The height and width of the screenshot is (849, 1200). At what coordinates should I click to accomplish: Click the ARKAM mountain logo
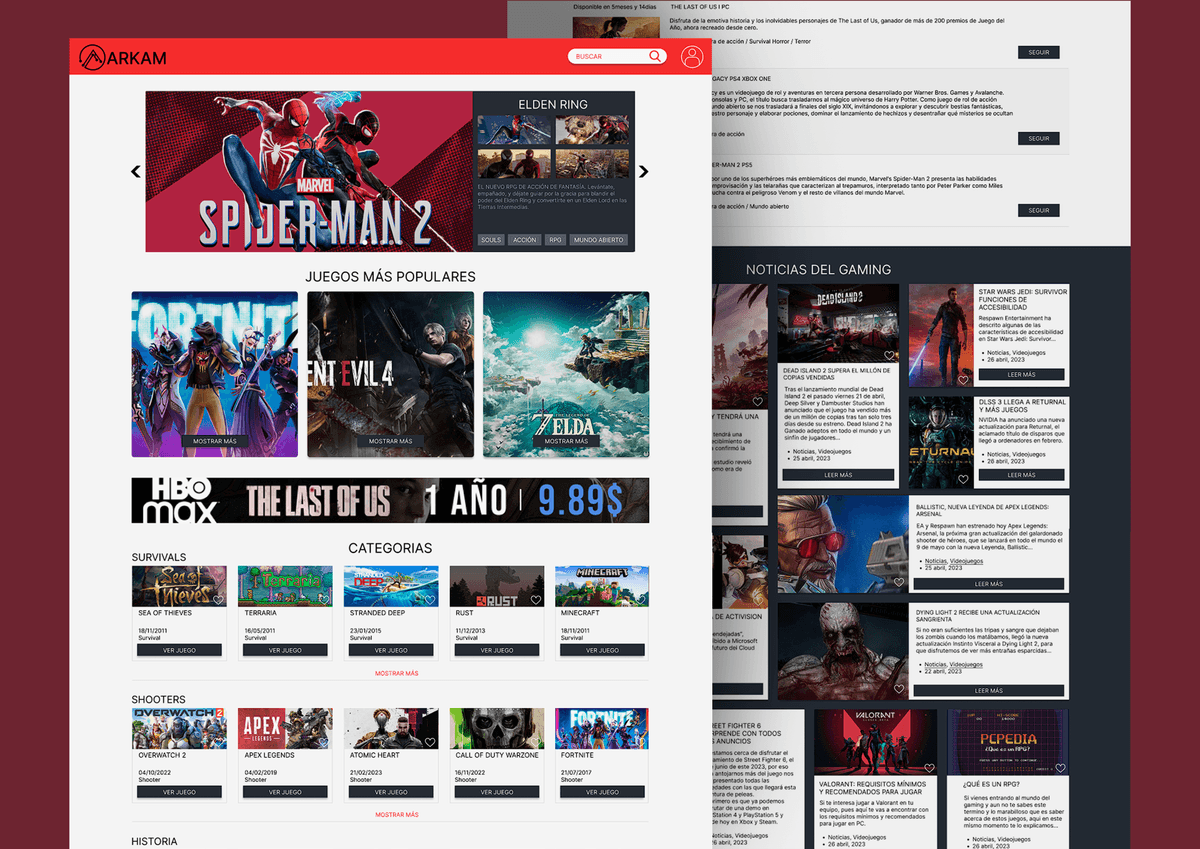tap(94, 57)
